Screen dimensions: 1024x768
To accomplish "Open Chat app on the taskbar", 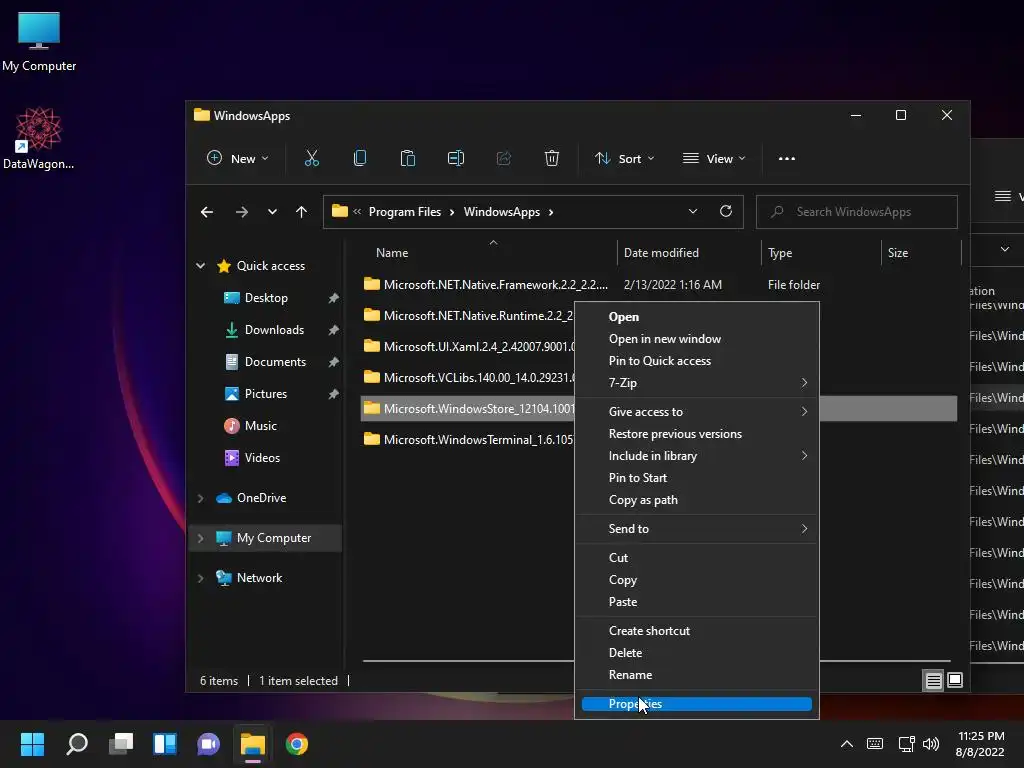I will point(208,744).
